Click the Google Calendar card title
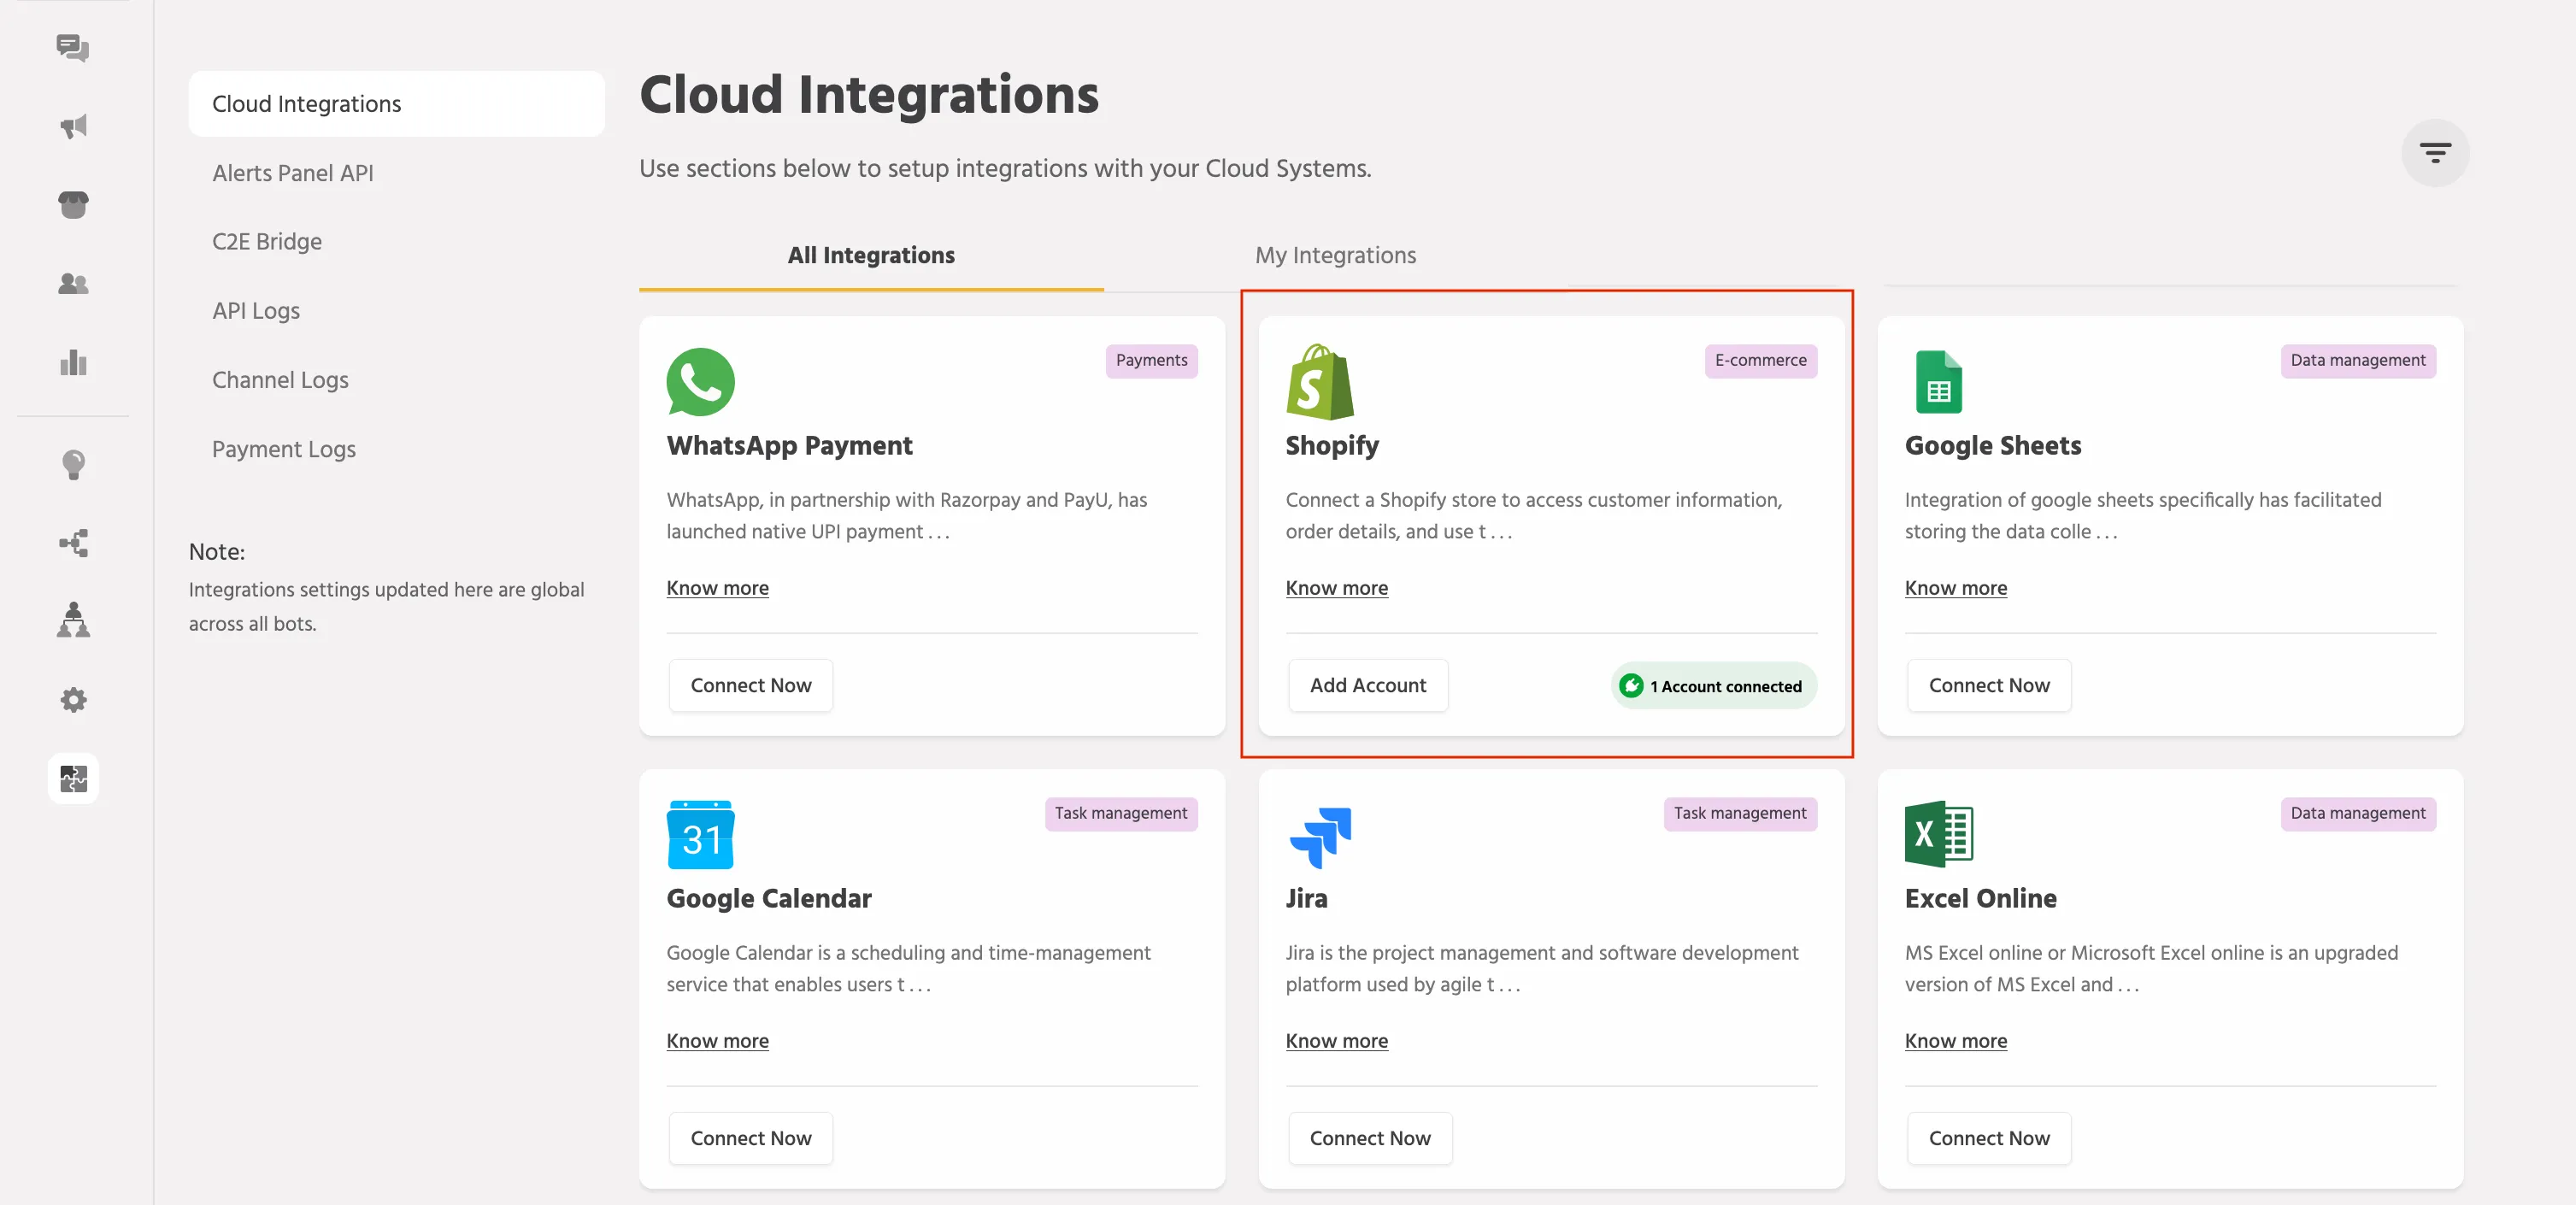Screen dimensions: 2576x1205 768,899
